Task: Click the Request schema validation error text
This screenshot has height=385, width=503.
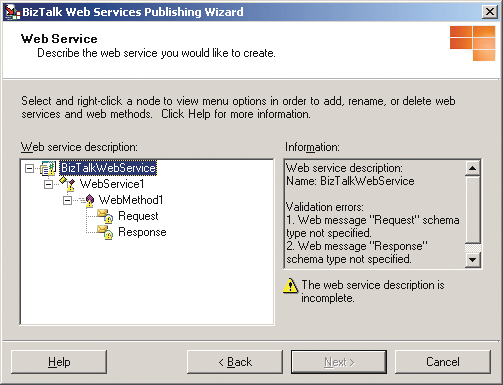Action: (373, 227)
